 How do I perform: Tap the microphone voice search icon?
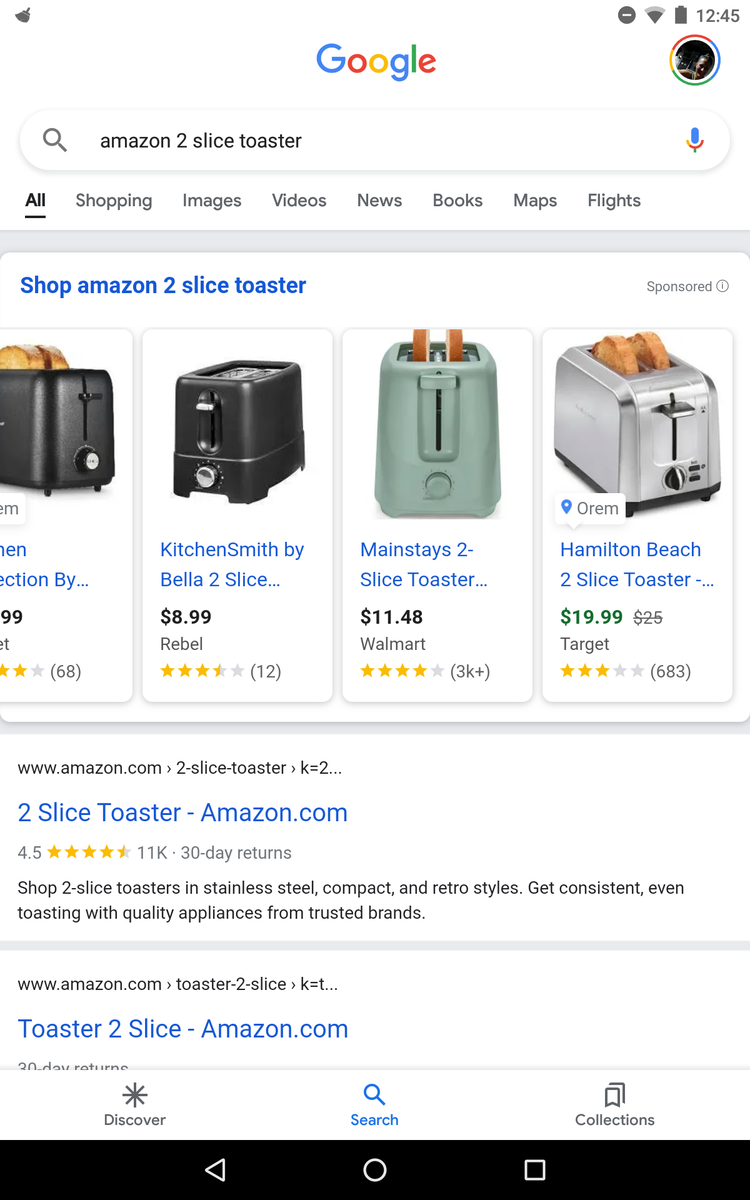coord(695,141)
